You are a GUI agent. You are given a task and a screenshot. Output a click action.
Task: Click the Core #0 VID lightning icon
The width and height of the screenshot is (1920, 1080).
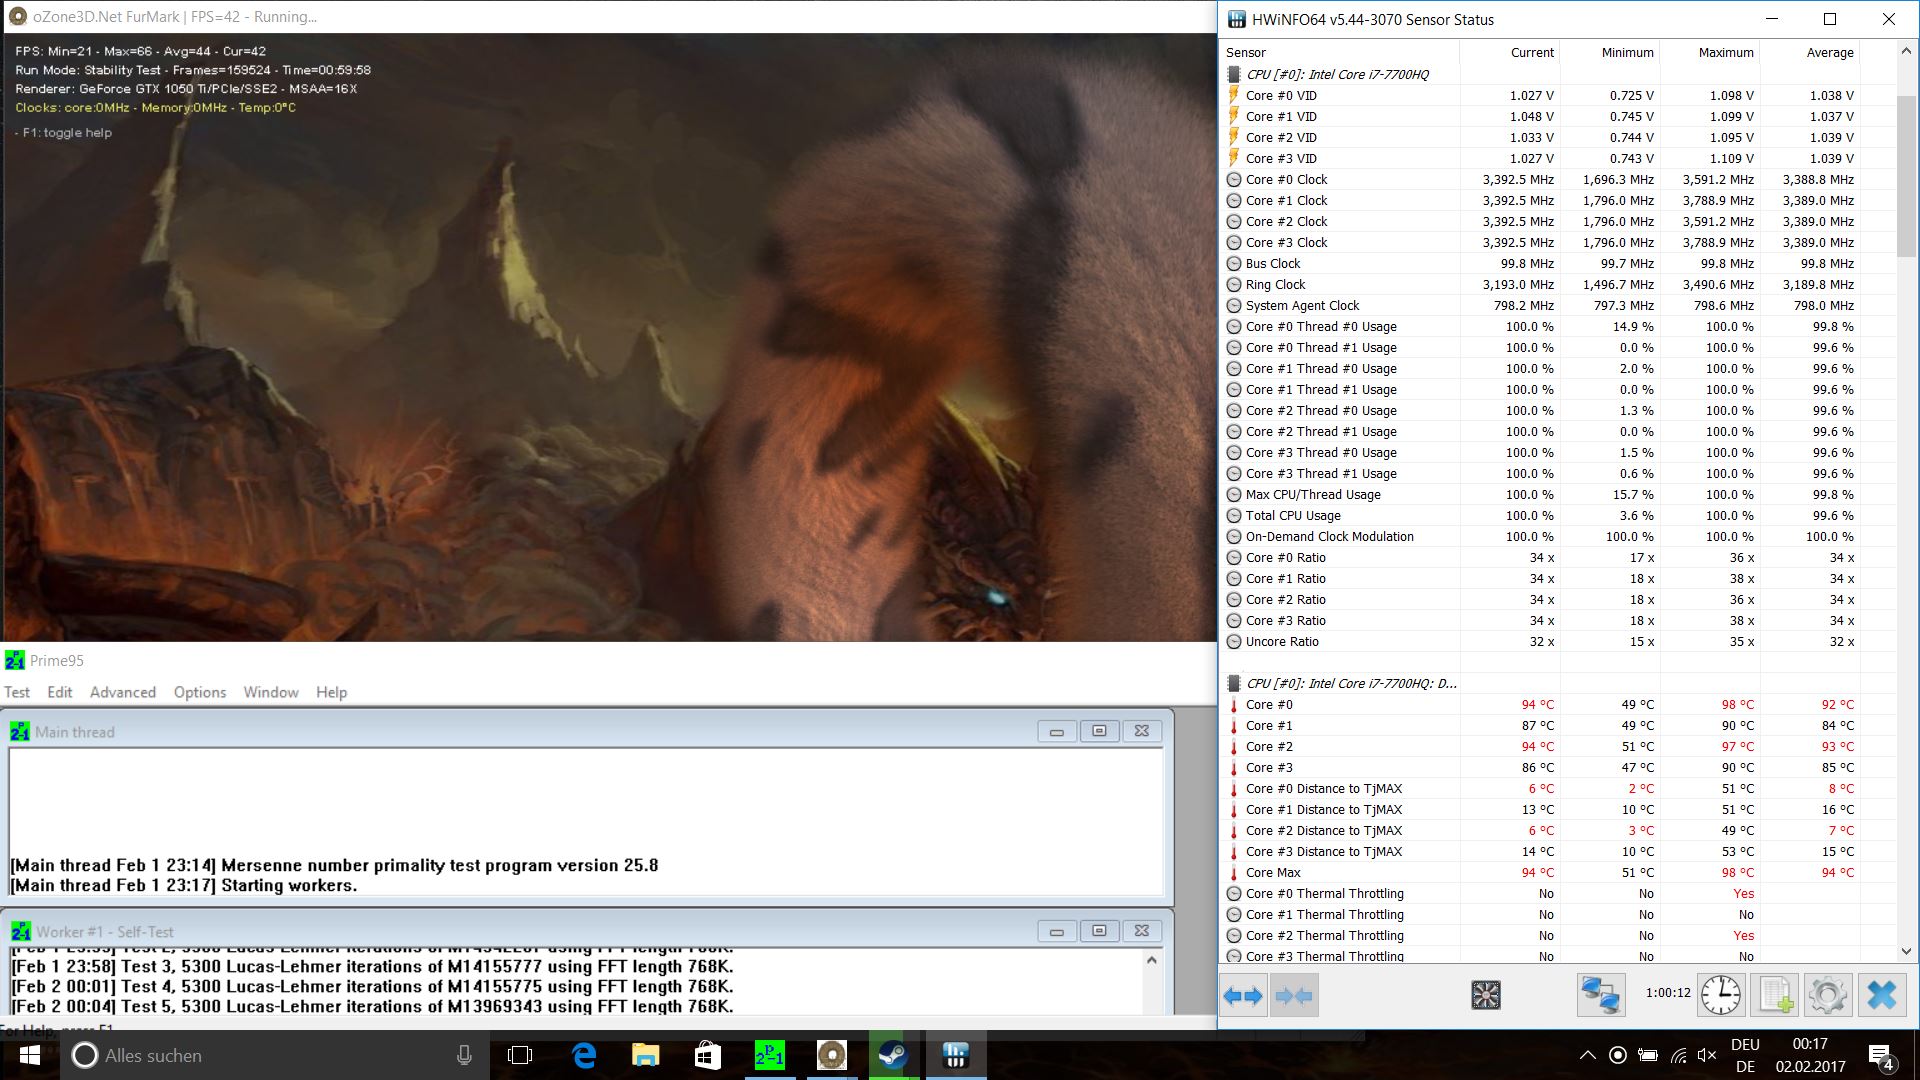[x=1234, y=95]
